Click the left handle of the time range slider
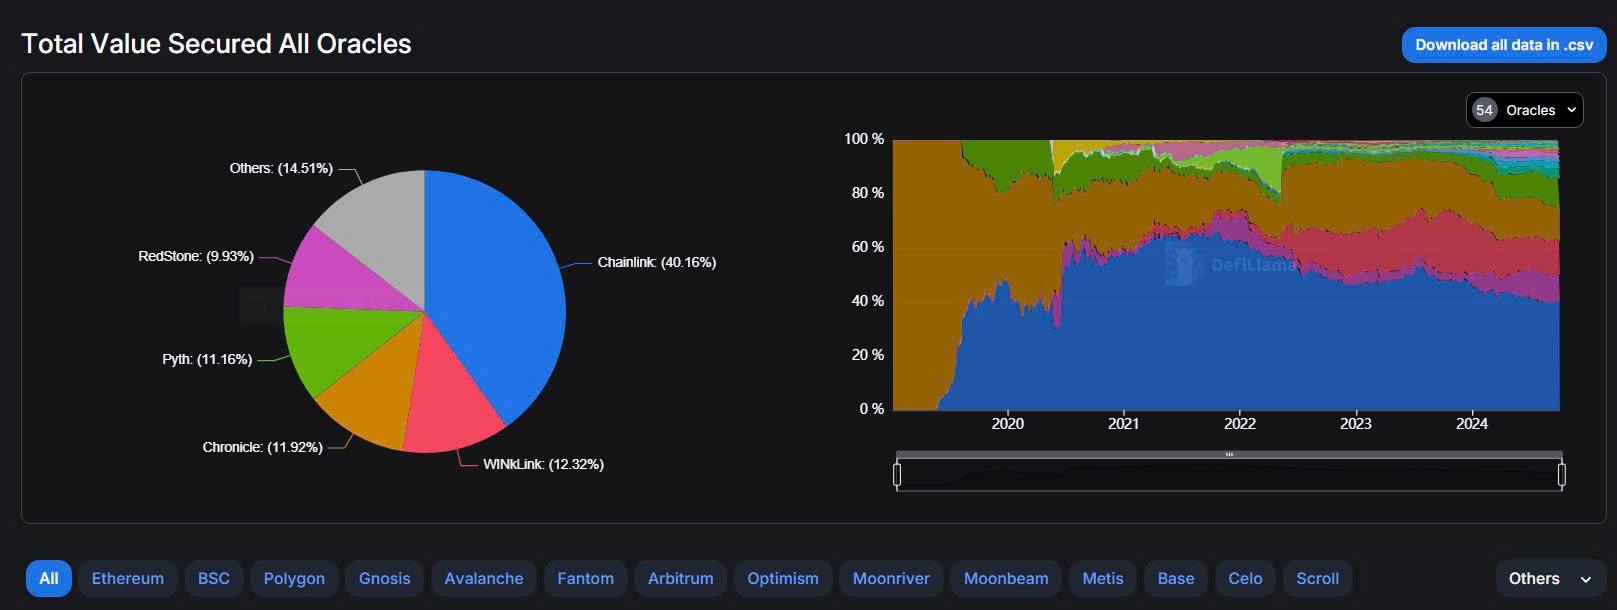 coord(897,474)
